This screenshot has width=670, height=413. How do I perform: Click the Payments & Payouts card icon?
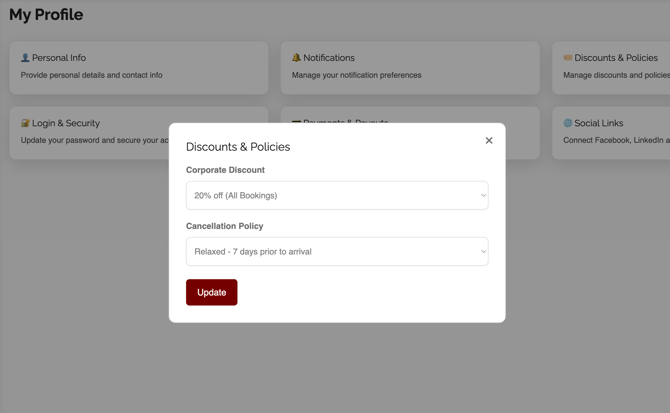(x=296, y=122)
